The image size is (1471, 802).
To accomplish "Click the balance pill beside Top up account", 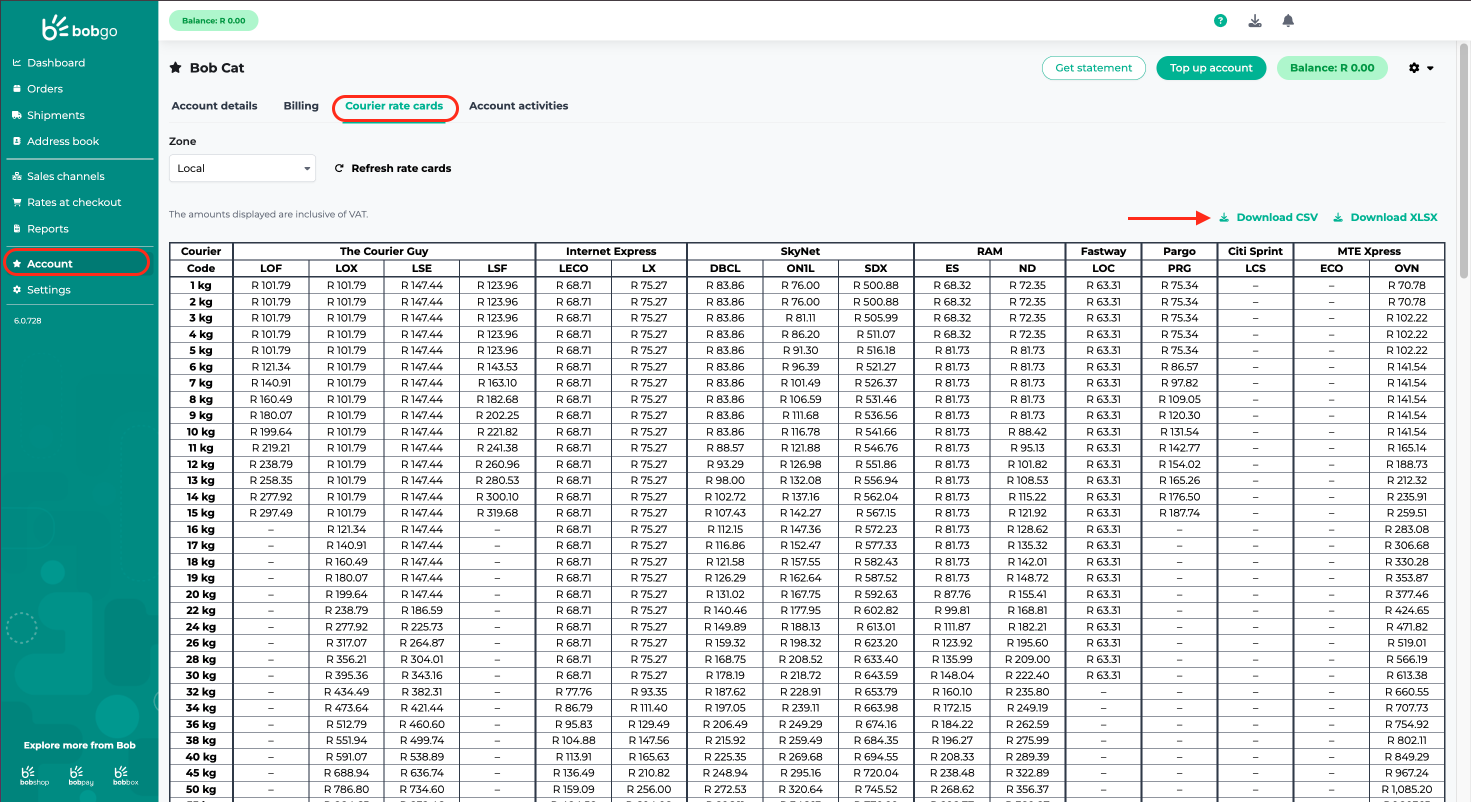I will (x=1332, y=68).
